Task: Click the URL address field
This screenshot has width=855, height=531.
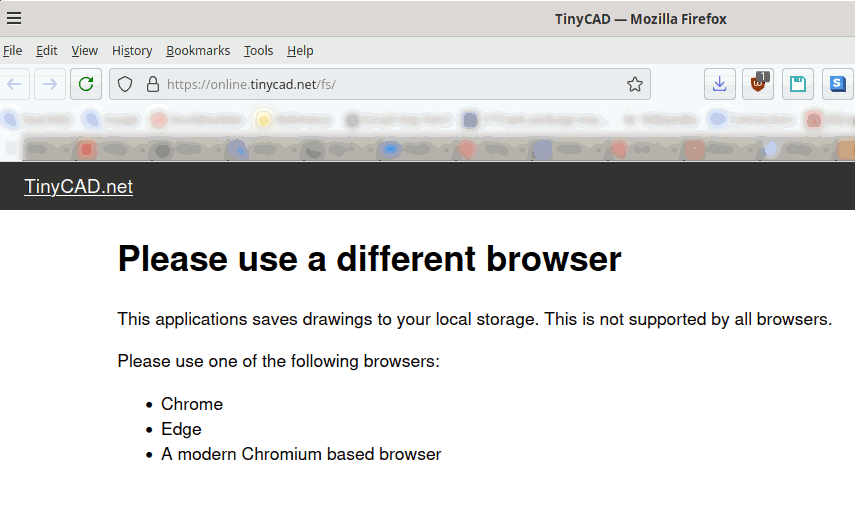Action: click(x=393, y=85)
